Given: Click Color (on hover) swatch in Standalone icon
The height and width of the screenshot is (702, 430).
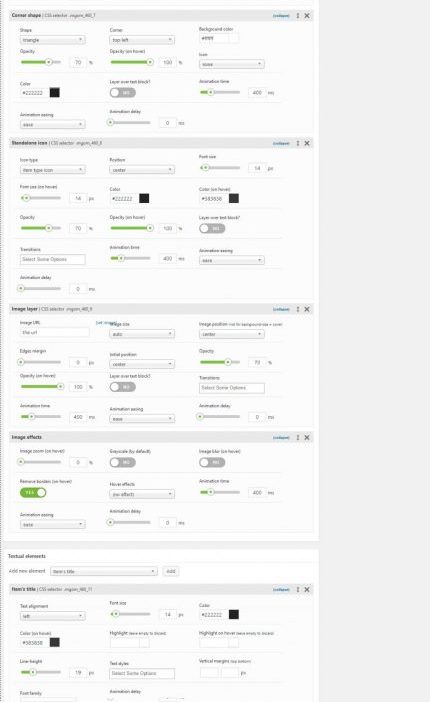Looking at the screenshot, I should pos(234,198).
